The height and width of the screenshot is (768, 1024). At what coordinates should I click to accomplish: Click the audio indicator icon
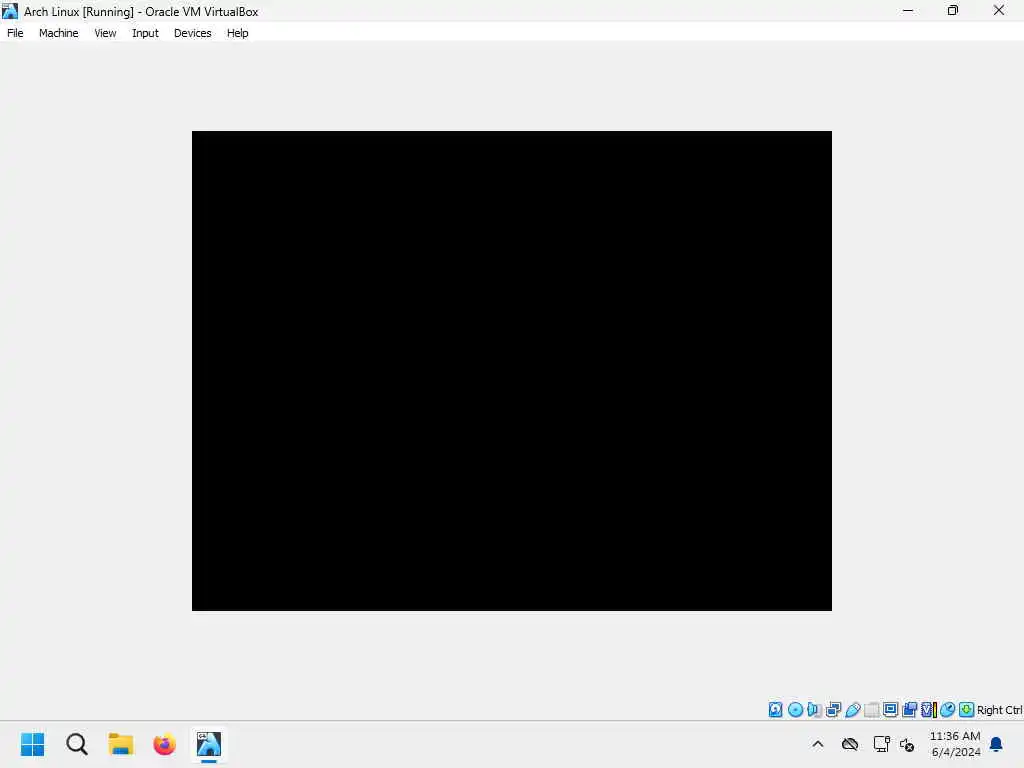814,710
